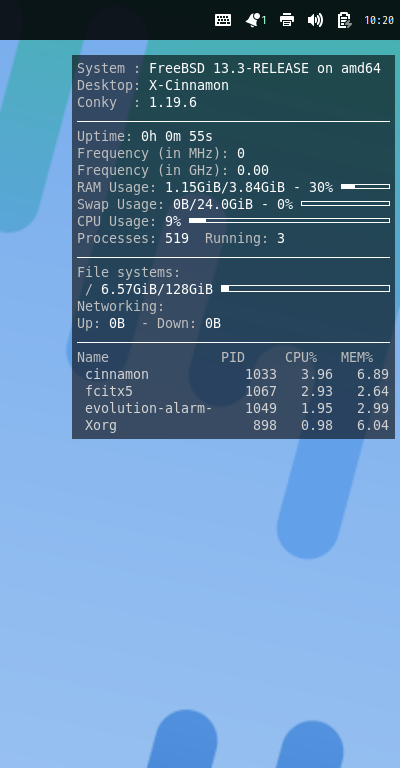Screen dimensions: 400x768
Task: Open the keyboard input method tray icon
Action: point(223,20)
